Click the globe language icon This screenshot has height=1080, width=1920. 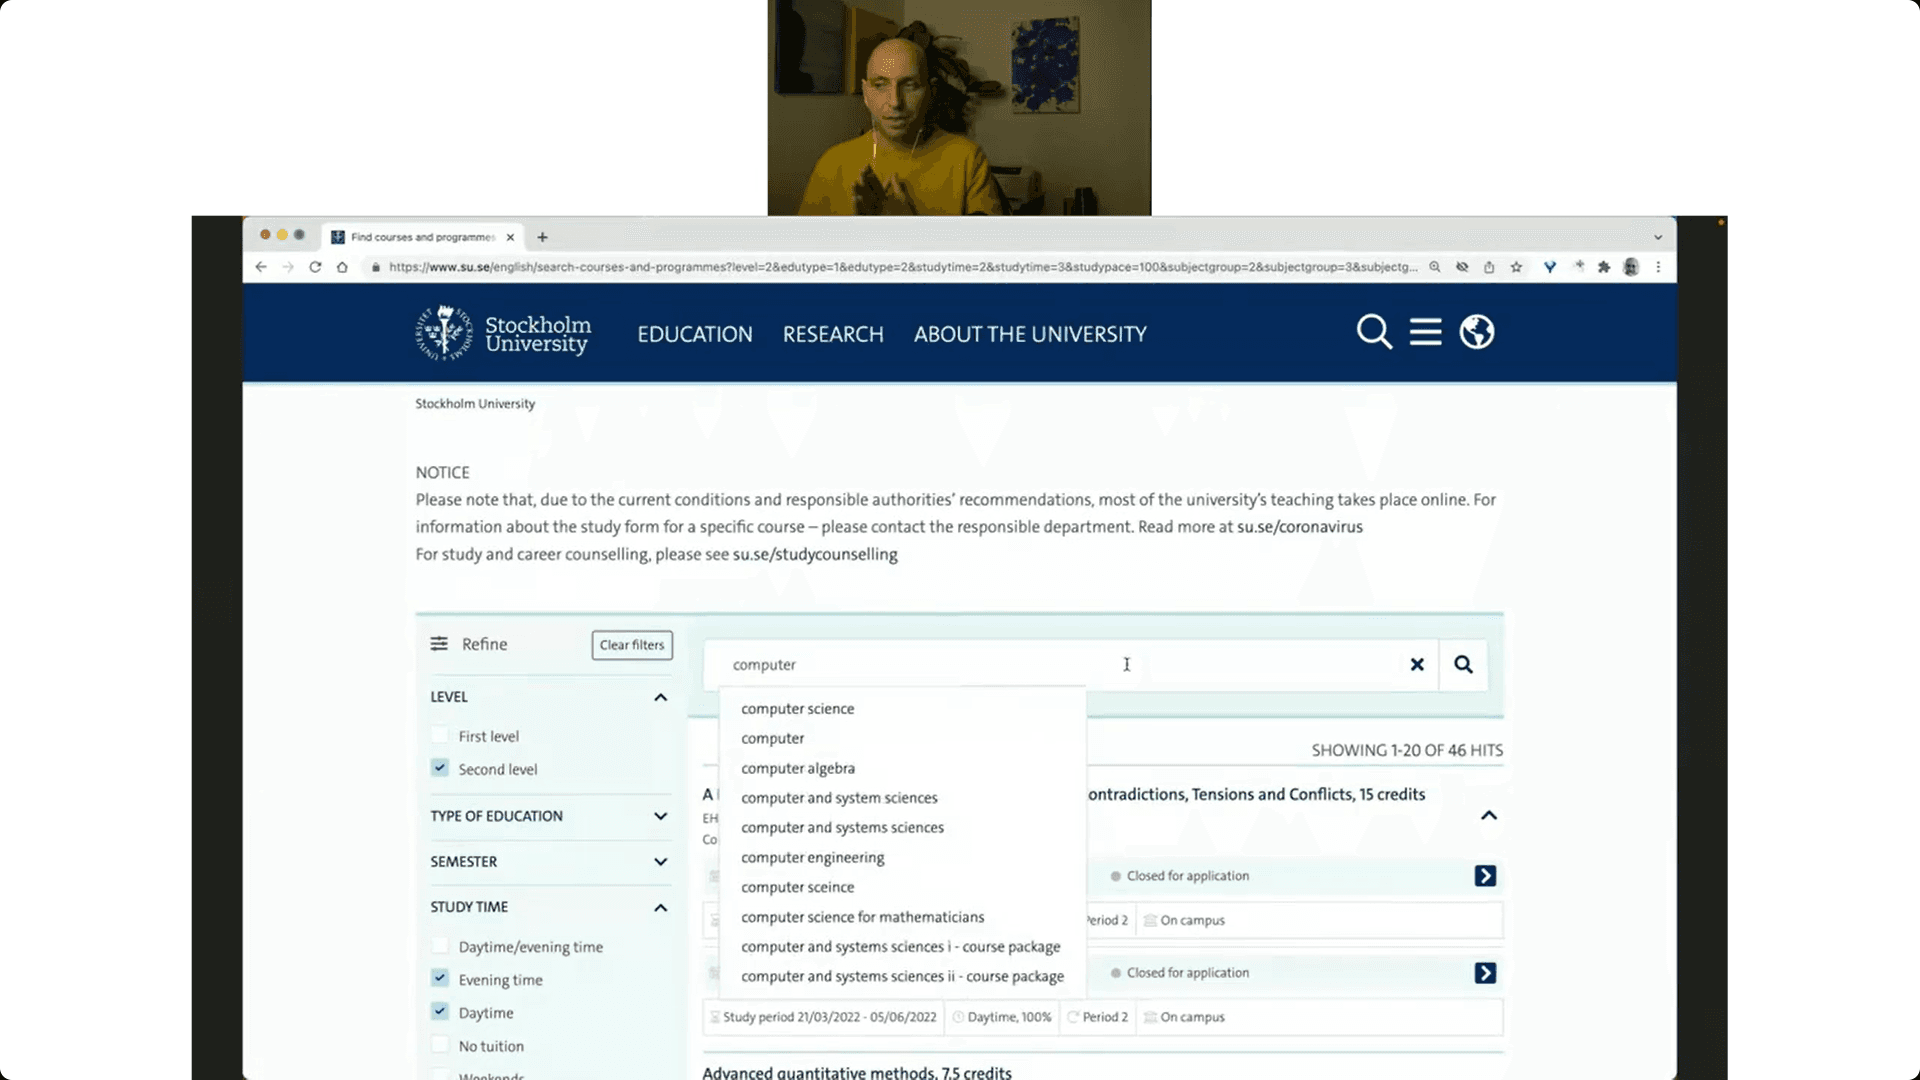(x=1476, y=332)
